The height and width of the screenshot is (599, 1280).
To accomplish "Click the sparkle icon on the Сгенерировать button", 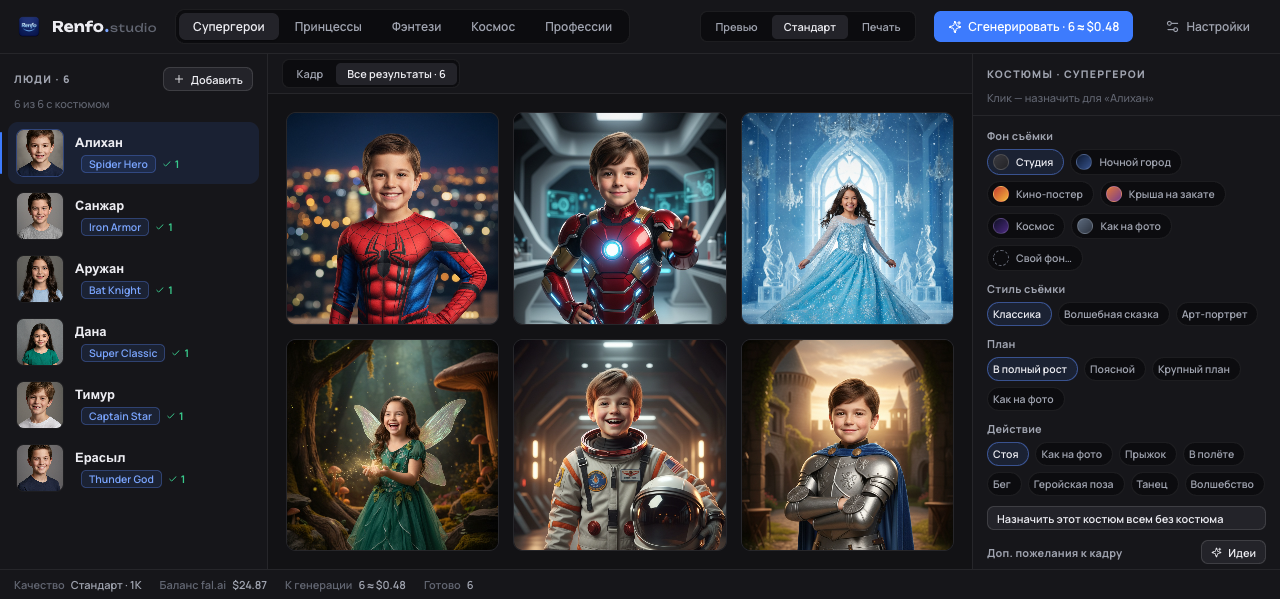I will 955,27.
